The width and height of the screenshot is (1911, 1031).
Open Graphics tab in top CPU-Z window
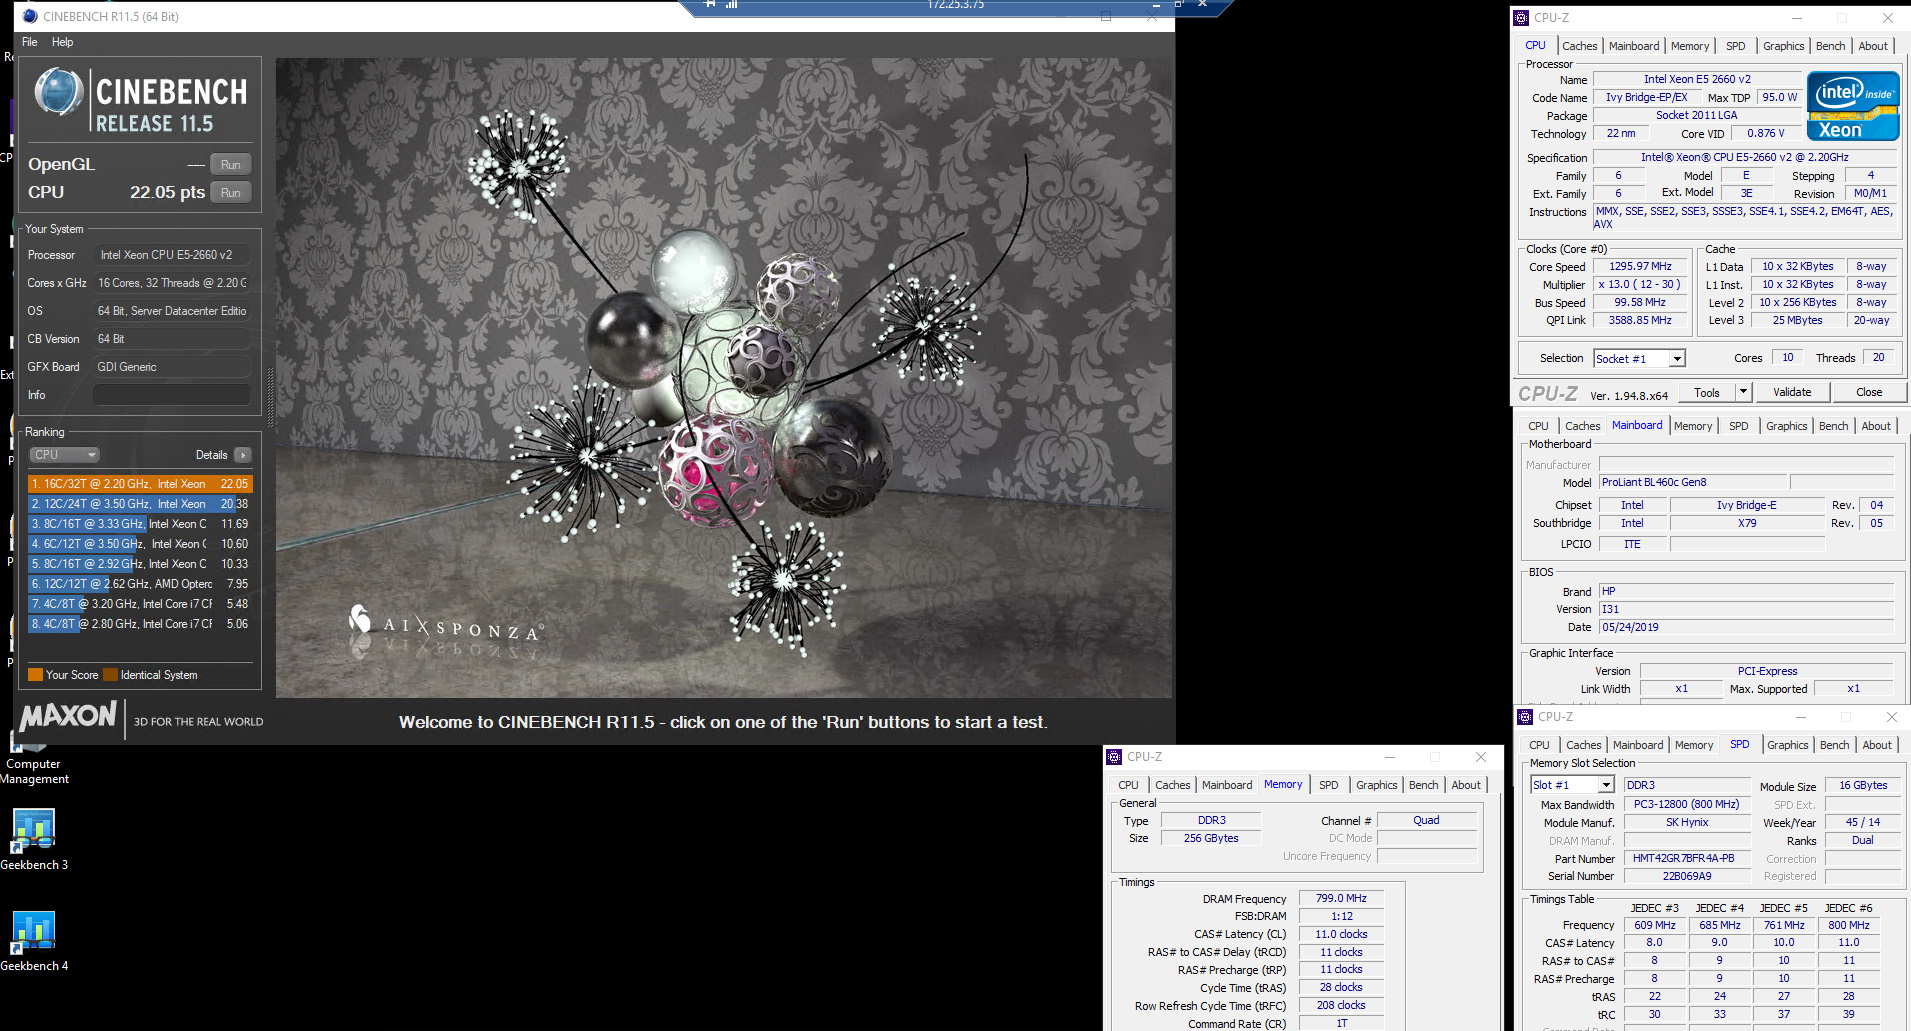click(x=1784, y=46)
